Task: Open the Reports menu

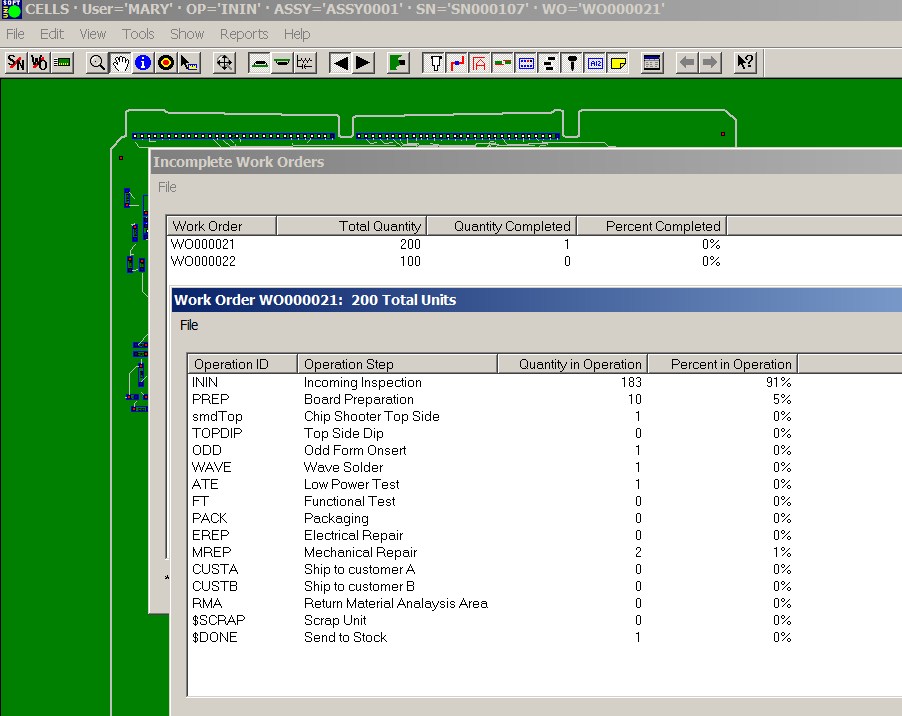Action: pyautogui.click(x=243, y=33)
